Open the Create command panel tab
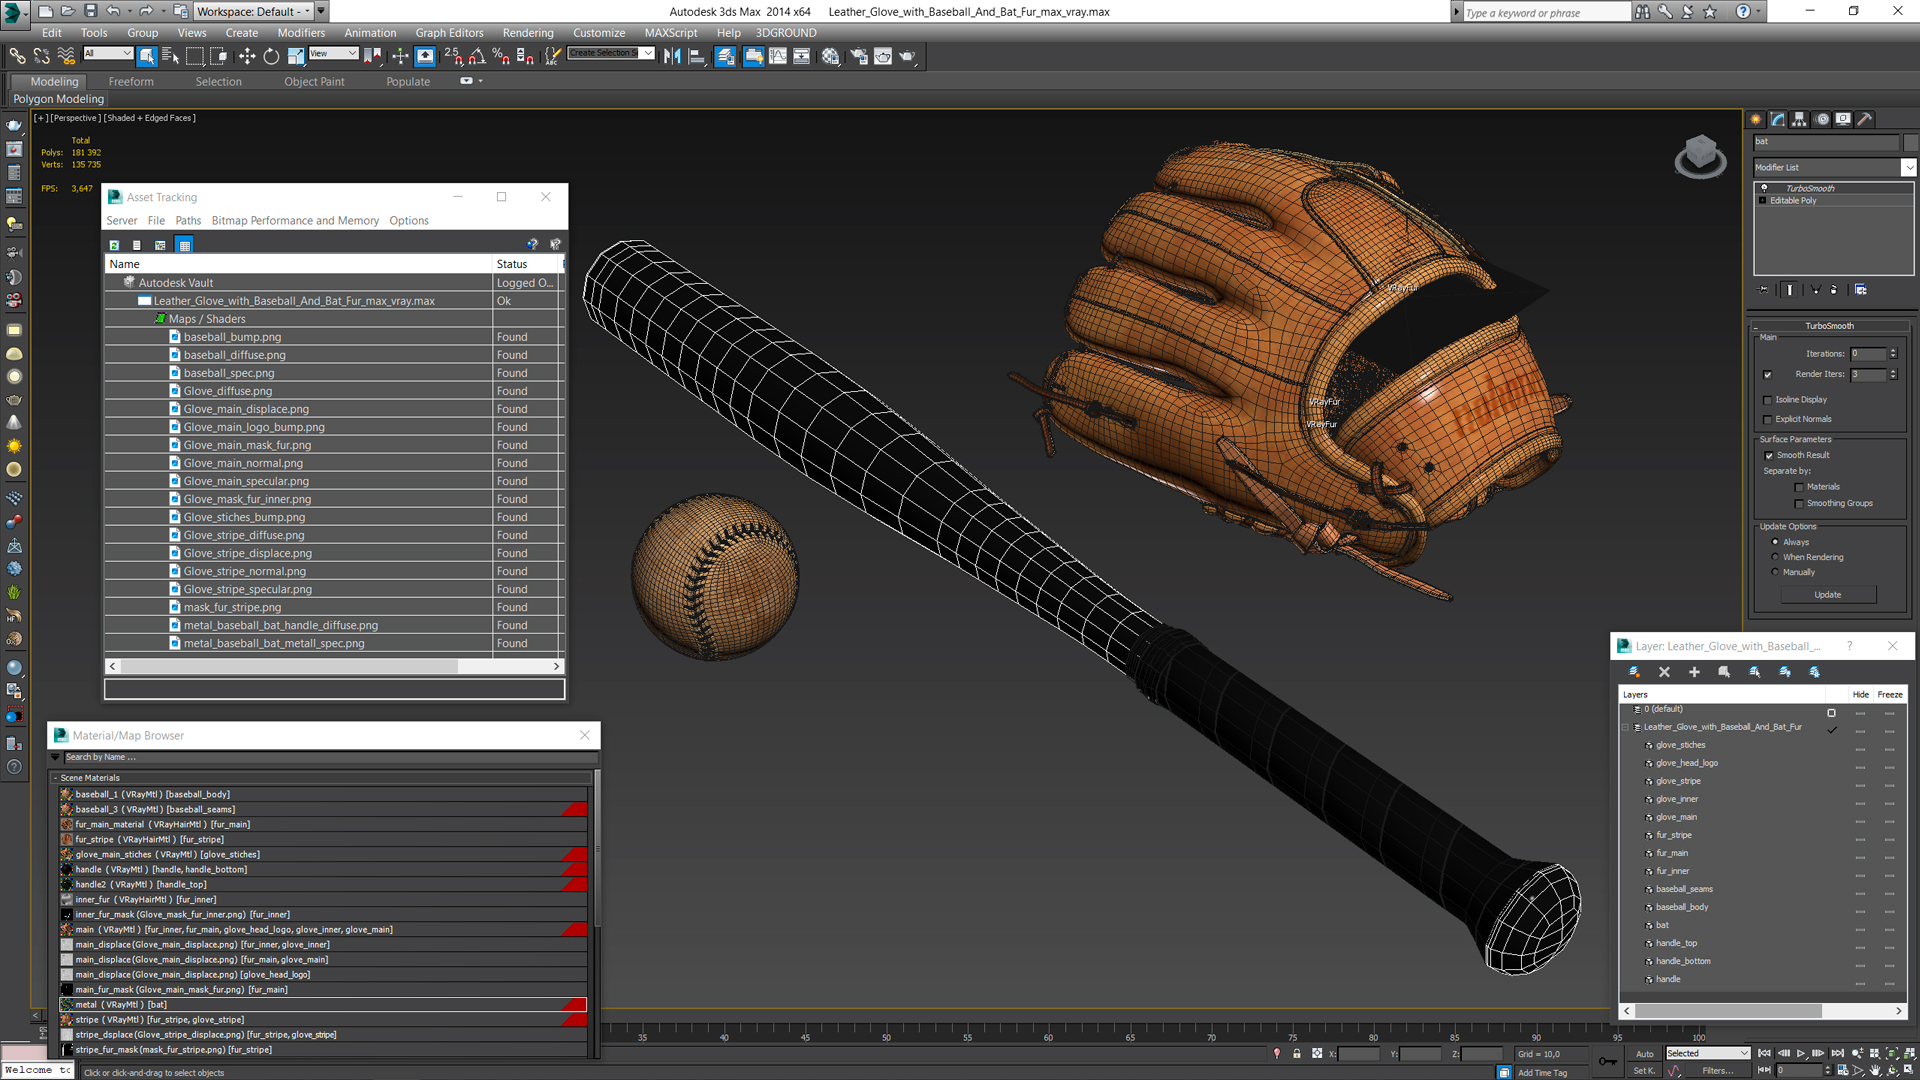The width and height of the screenshot is (1920, 1080). click(x=1756, y=119)
